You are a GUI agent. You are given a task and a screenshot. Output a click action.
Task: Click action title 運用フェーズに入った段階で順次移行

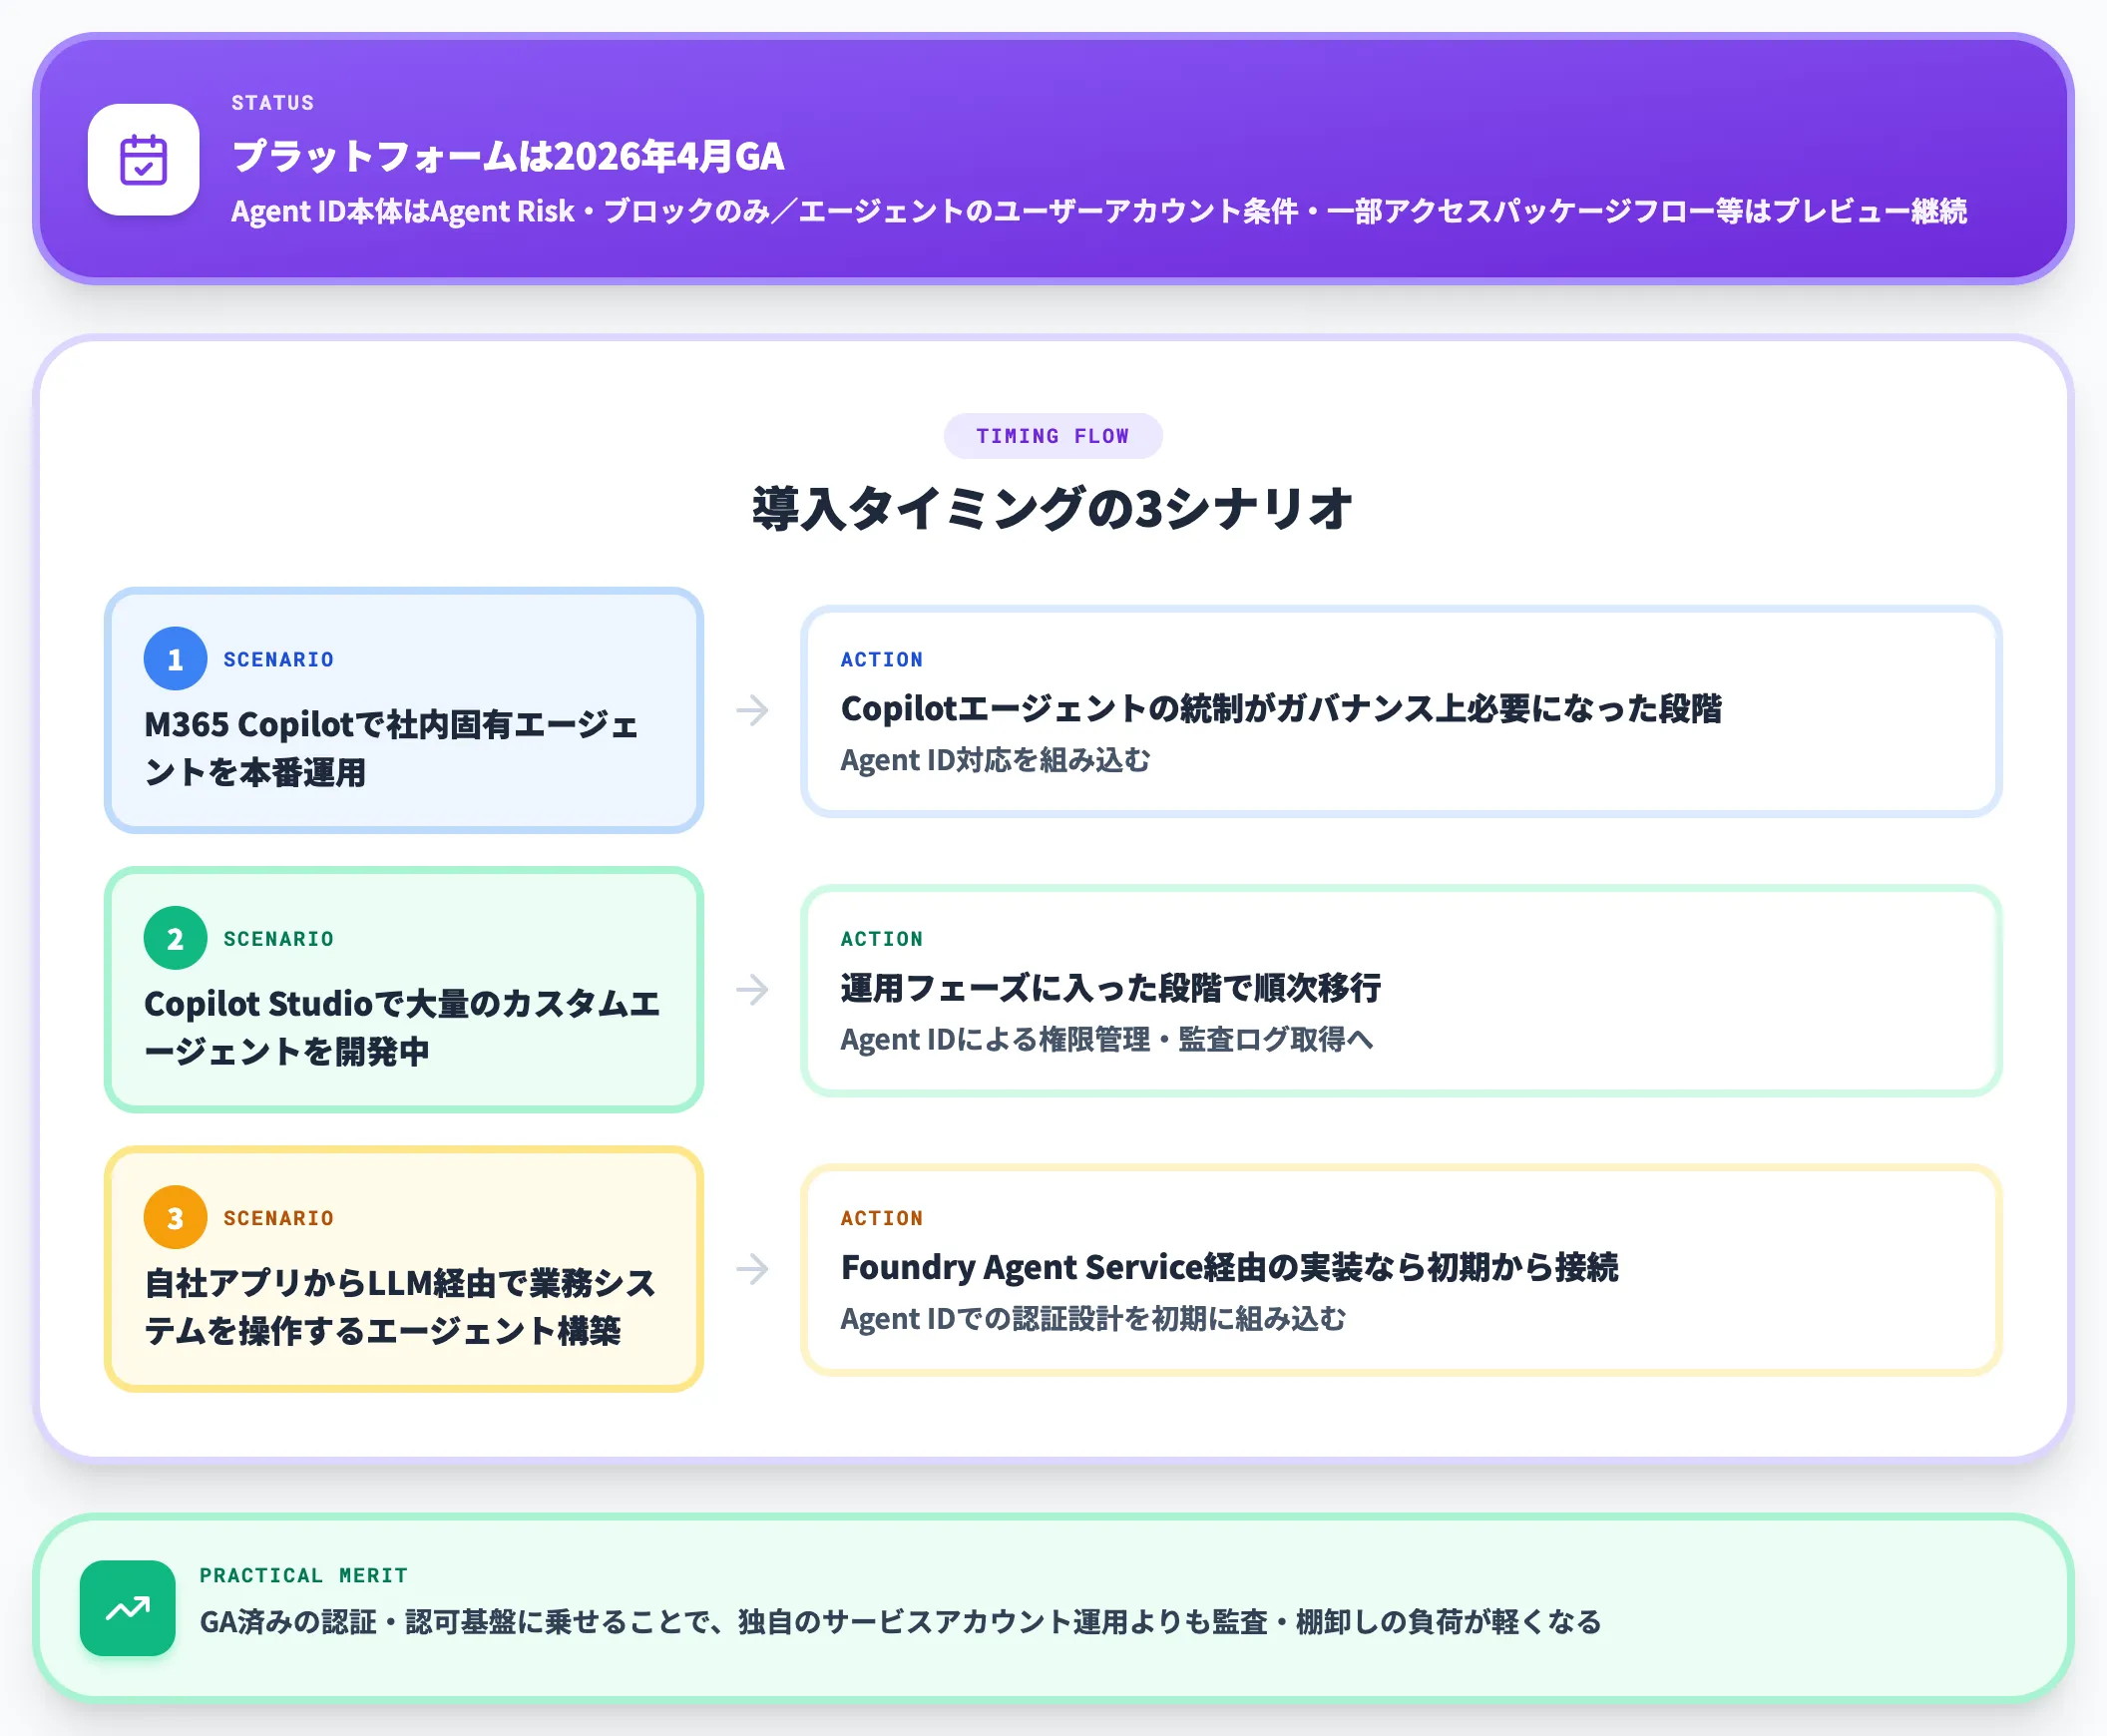[1111, 987]
